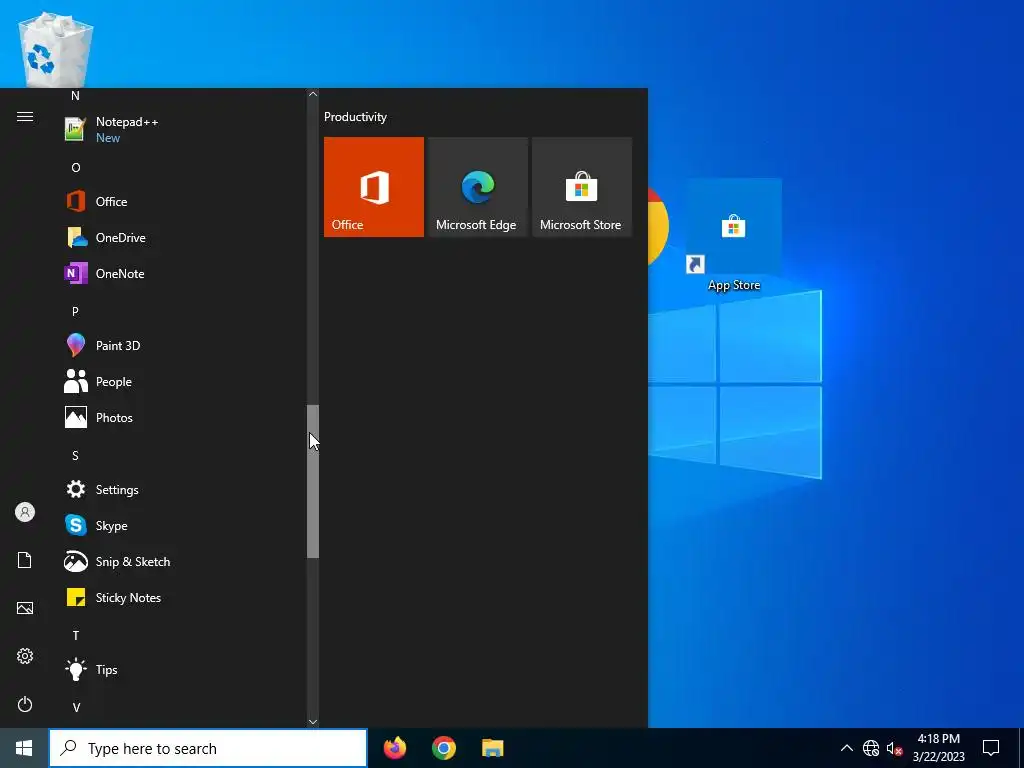This screenshot has height=768, width=1024.
Task: Click the Power button in Start sidebar
Action: [25, 704]
